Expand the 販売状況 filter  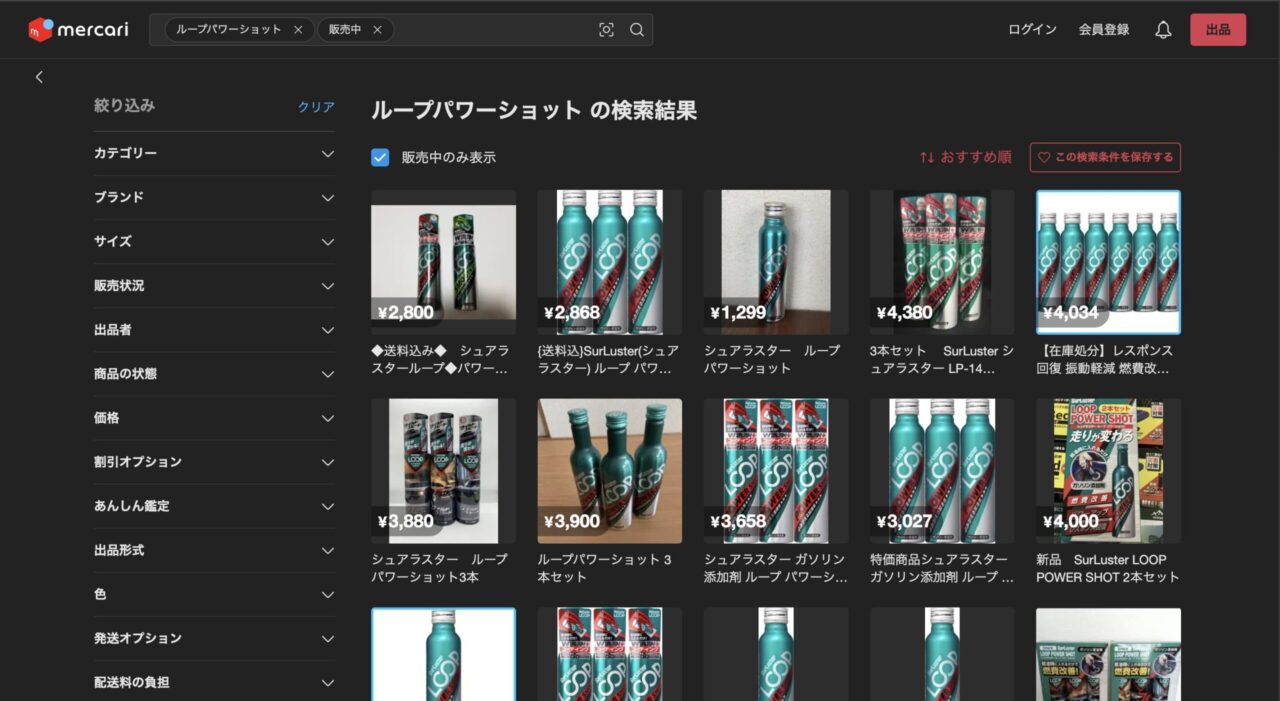click(214, 286)
